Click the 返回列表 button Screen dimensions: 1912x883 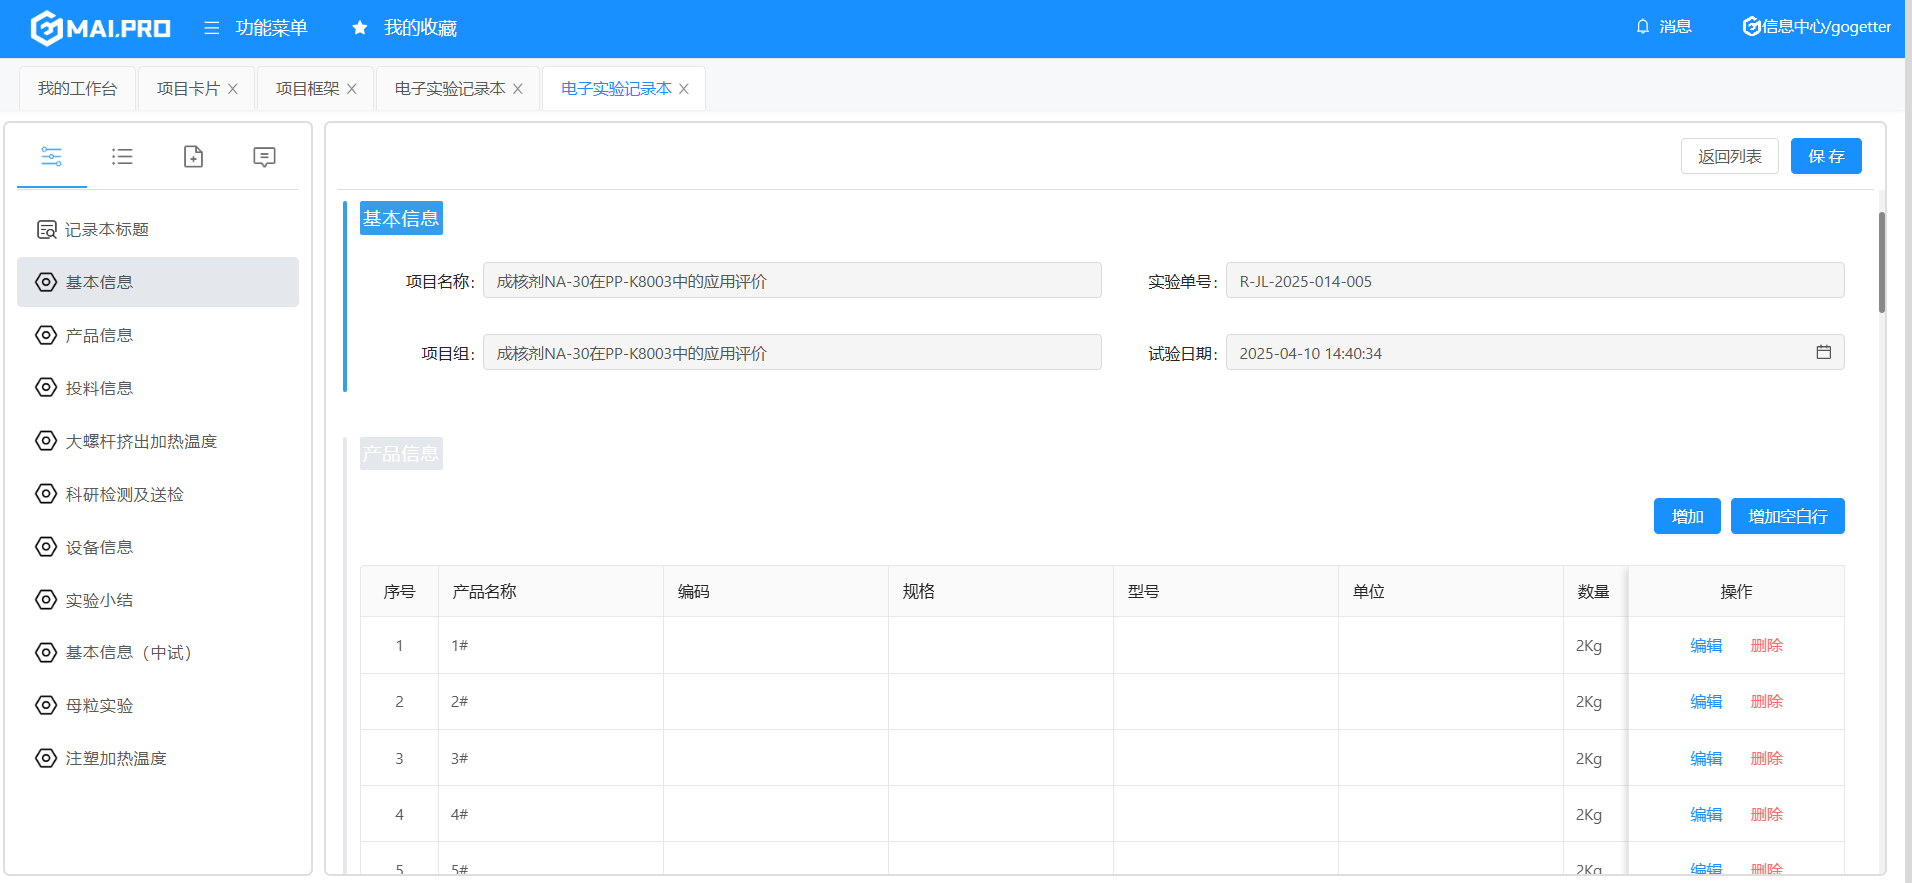click(1729, 157)
